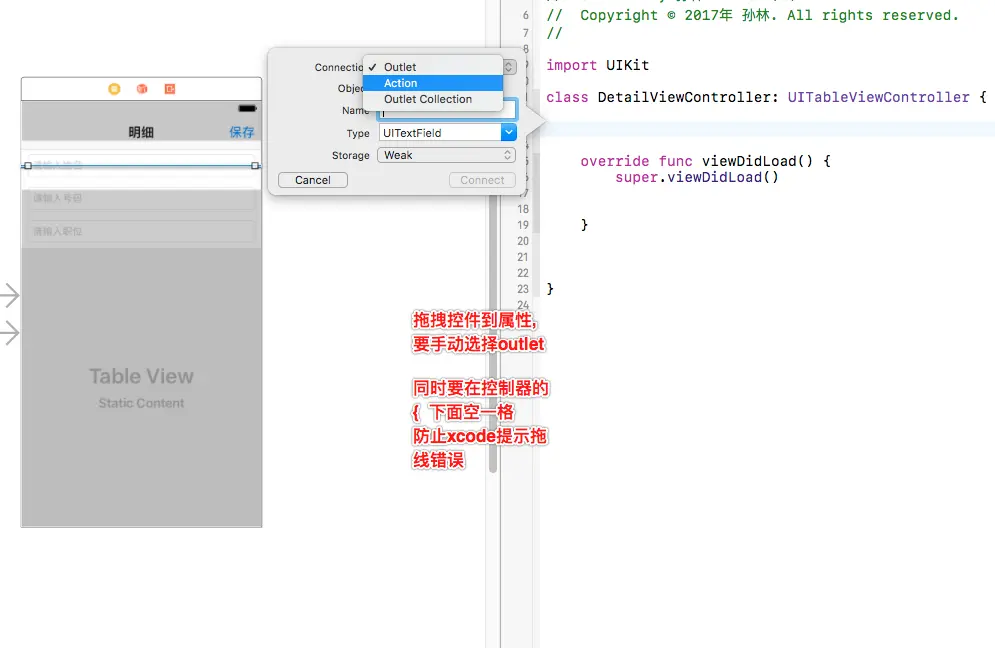This screenshot has width=995, height=648.
Task: Click the left resize handle of selected field
Action: coord(27,166)
